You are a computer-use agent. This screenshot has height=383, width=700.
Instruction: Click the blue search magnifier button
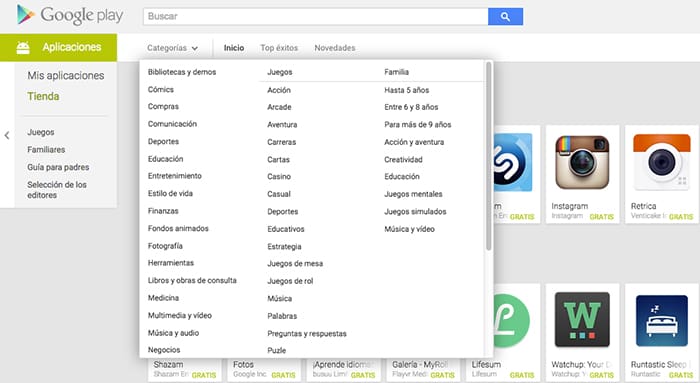[505, 17]
